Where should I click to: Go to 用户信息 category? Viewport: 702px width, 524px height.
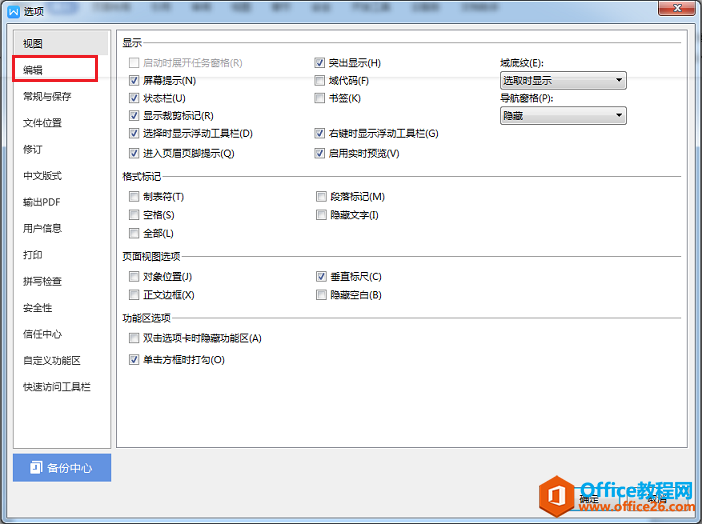[43, 228]
